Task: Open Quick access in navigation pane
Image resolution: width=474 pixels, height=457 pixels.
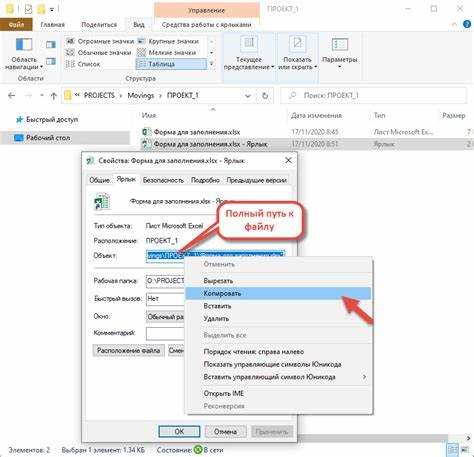Action: coord(48,119)
